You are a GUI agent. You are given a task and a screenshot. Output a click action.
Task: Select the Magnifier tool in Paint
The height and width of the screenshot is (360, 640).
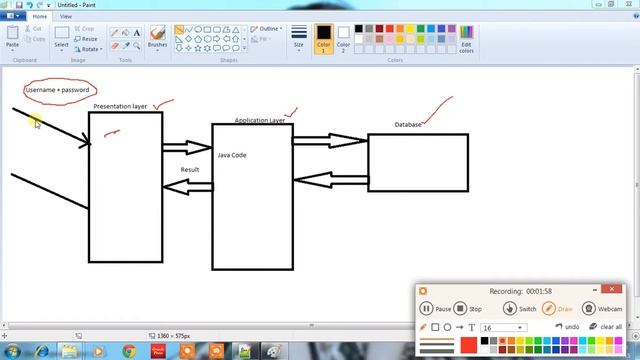137,46
